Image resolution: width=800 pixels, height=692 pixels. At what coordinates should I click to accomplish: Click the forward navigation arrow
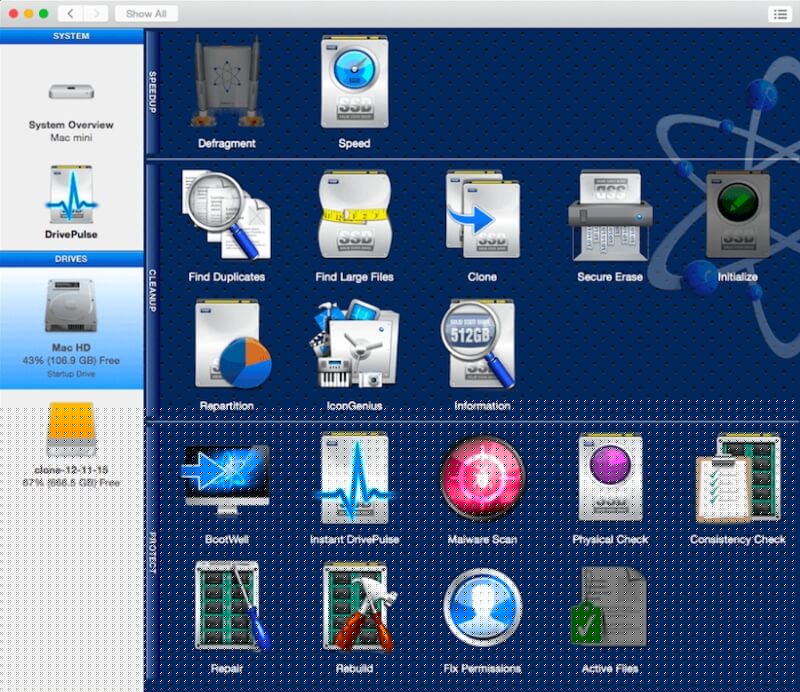click(96, 14)
